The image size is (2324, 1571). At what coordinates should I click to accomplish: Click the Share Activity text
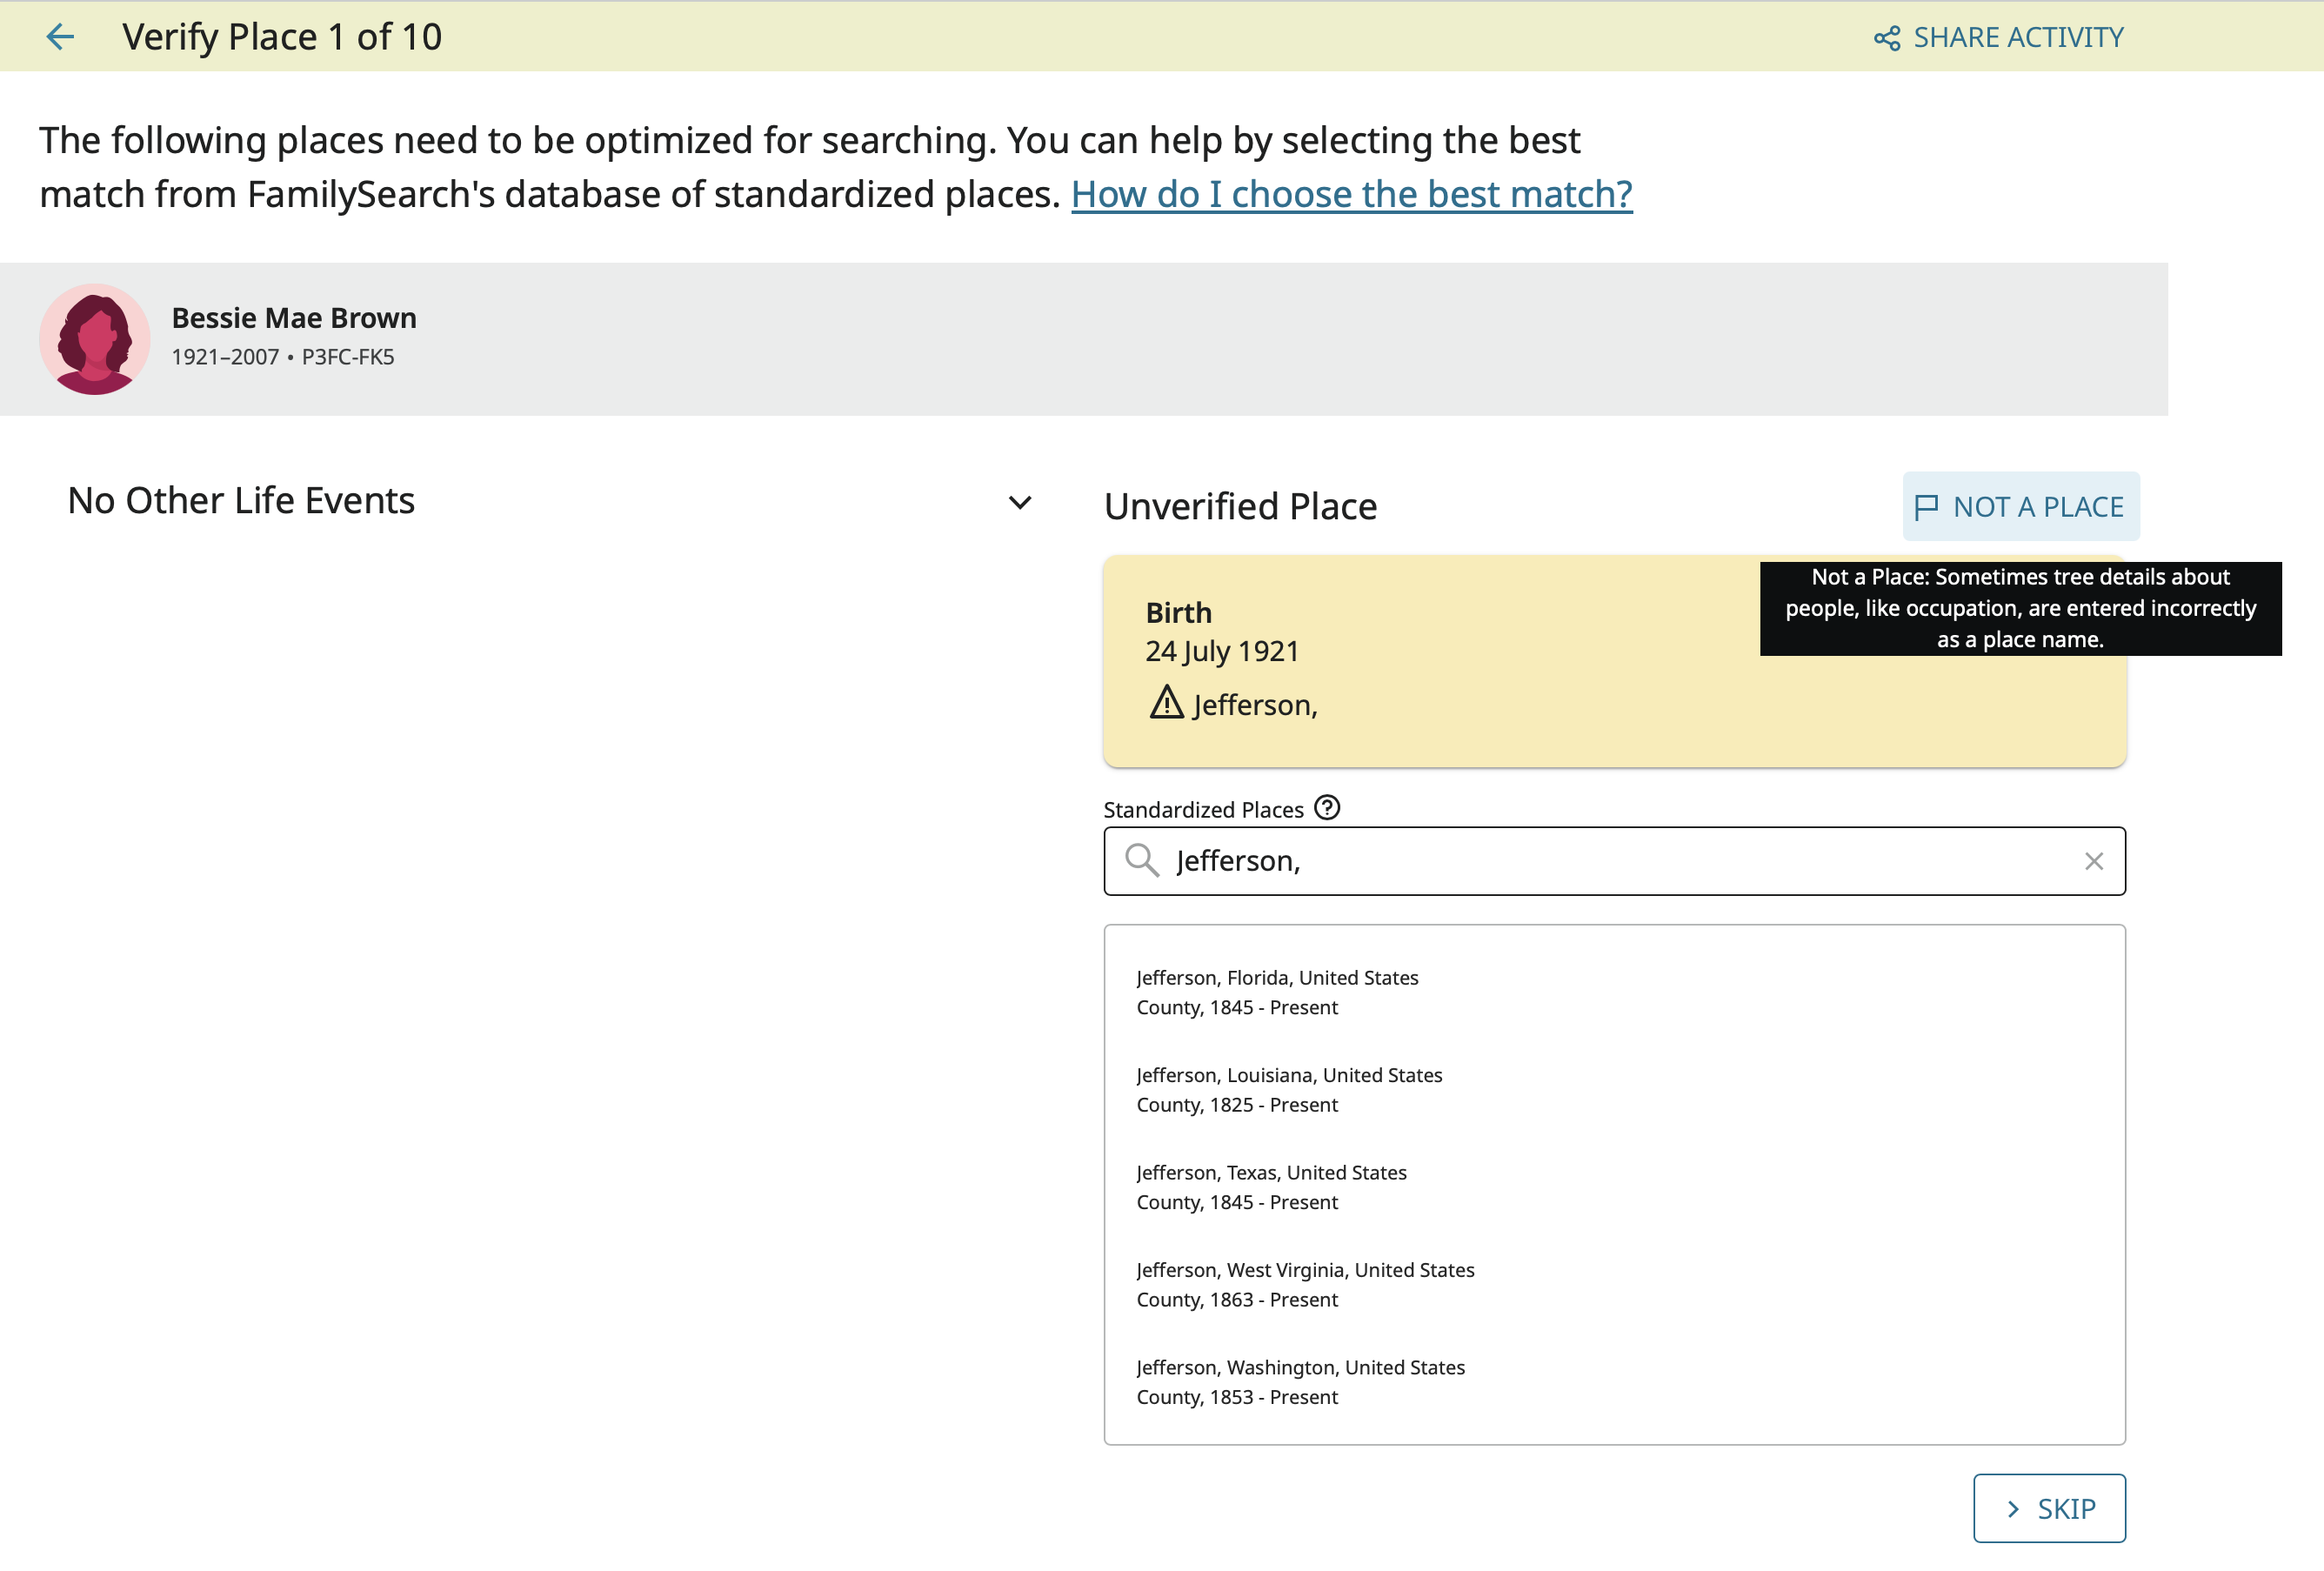pyautogui.click(x=2018, y=38)
